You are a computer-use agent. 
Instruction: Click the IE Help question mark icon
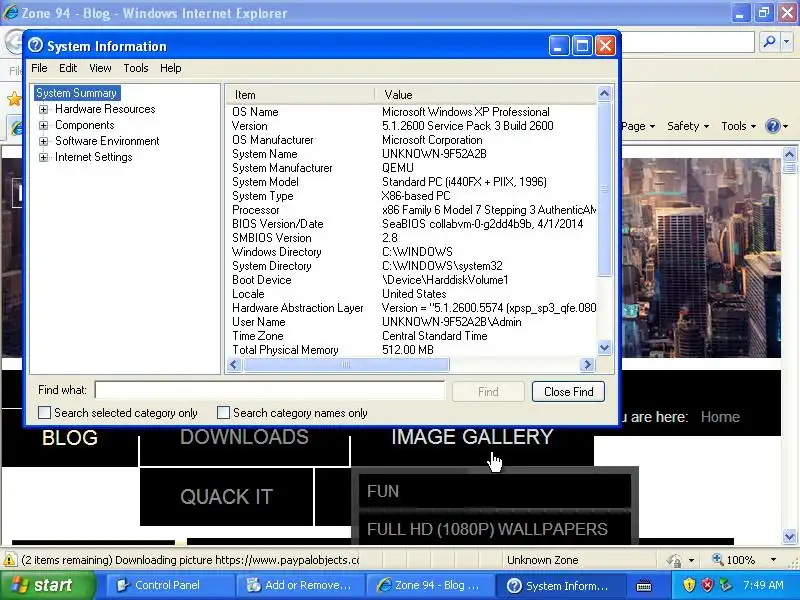click(x=773, y=126)
